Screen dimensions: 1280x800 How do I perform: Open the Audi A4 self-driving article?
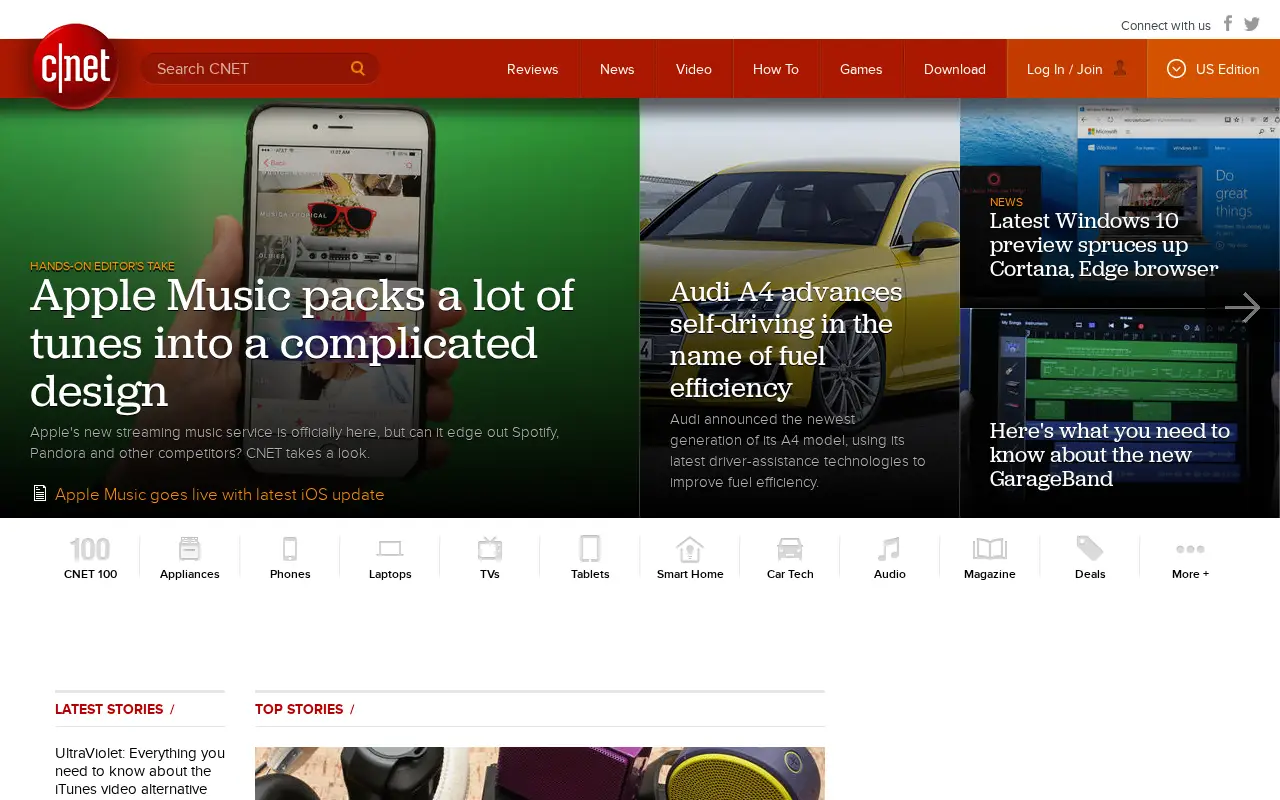tap(786, 339)
